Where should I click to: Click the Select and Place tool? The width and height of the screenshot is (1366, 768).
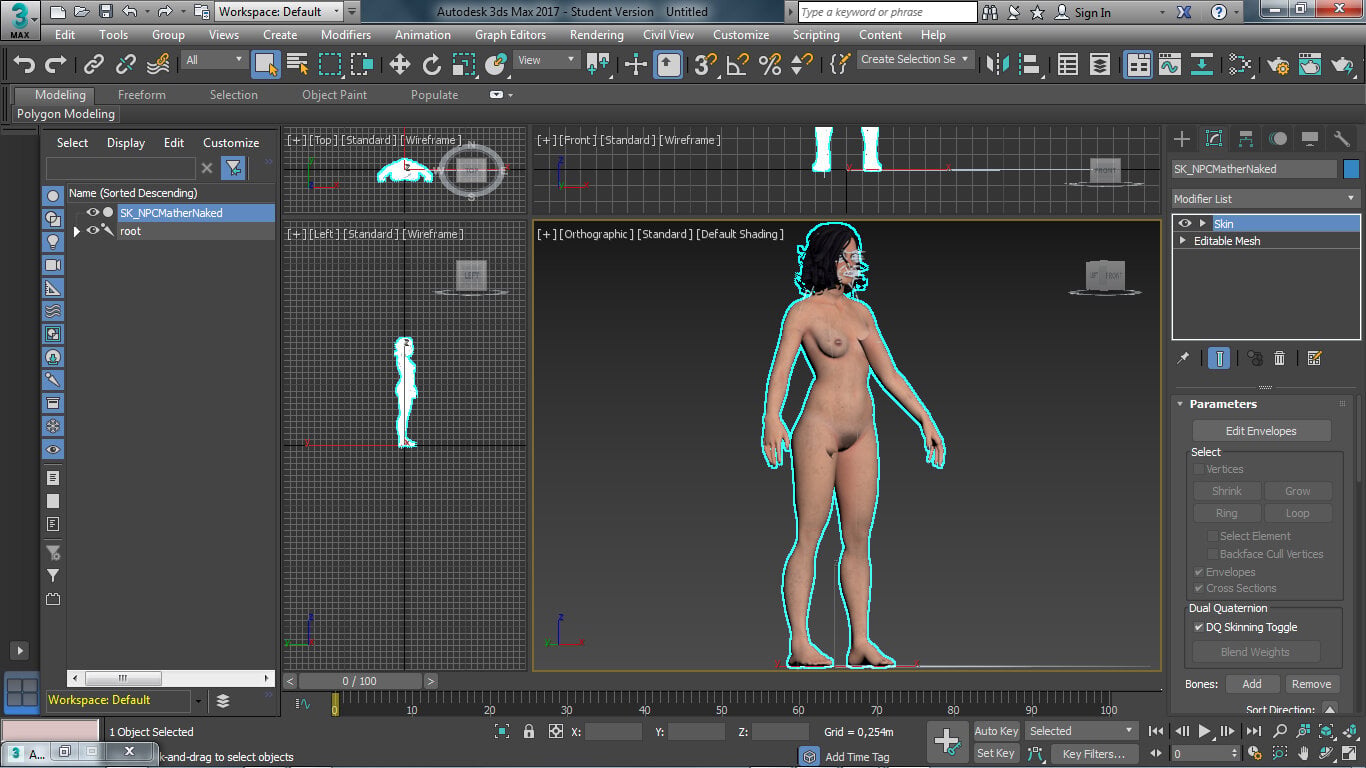495,65
